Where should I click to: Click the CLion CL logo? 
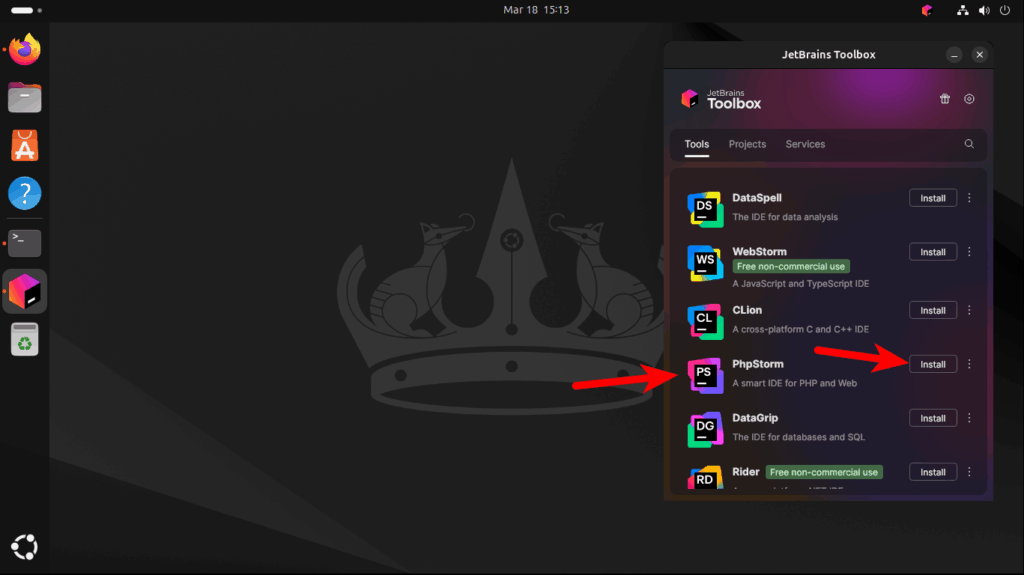[705, 321]
